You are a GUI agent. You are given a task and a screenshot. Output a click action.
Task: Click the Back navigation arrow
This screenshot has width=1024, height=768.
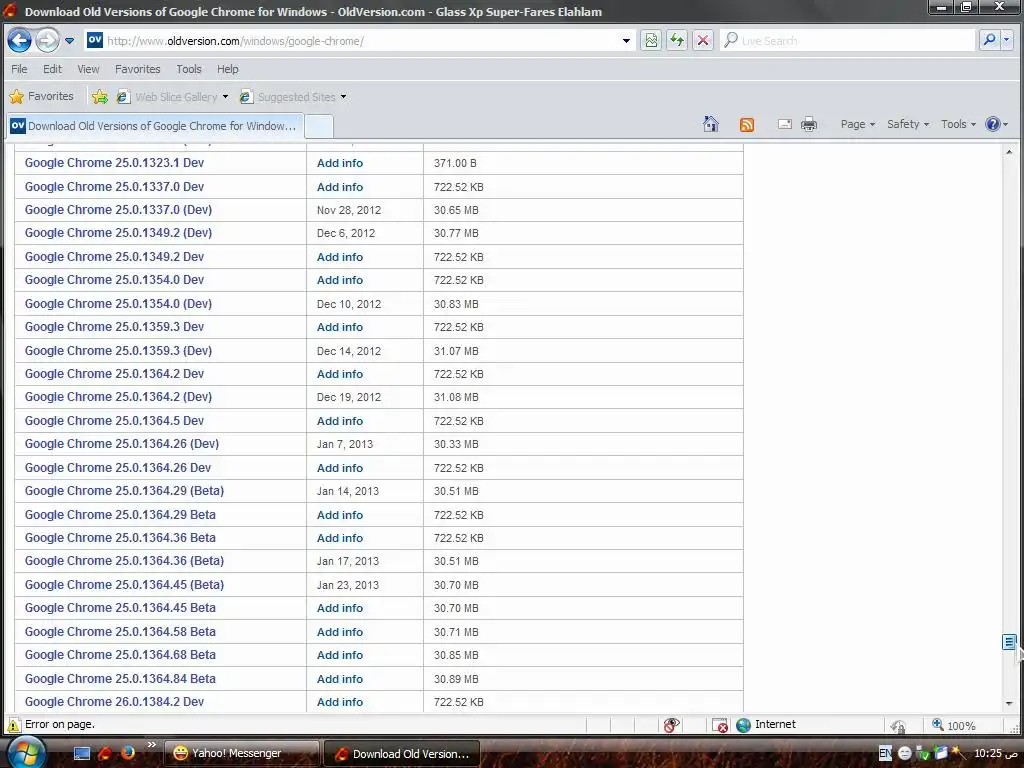point(20,40)
